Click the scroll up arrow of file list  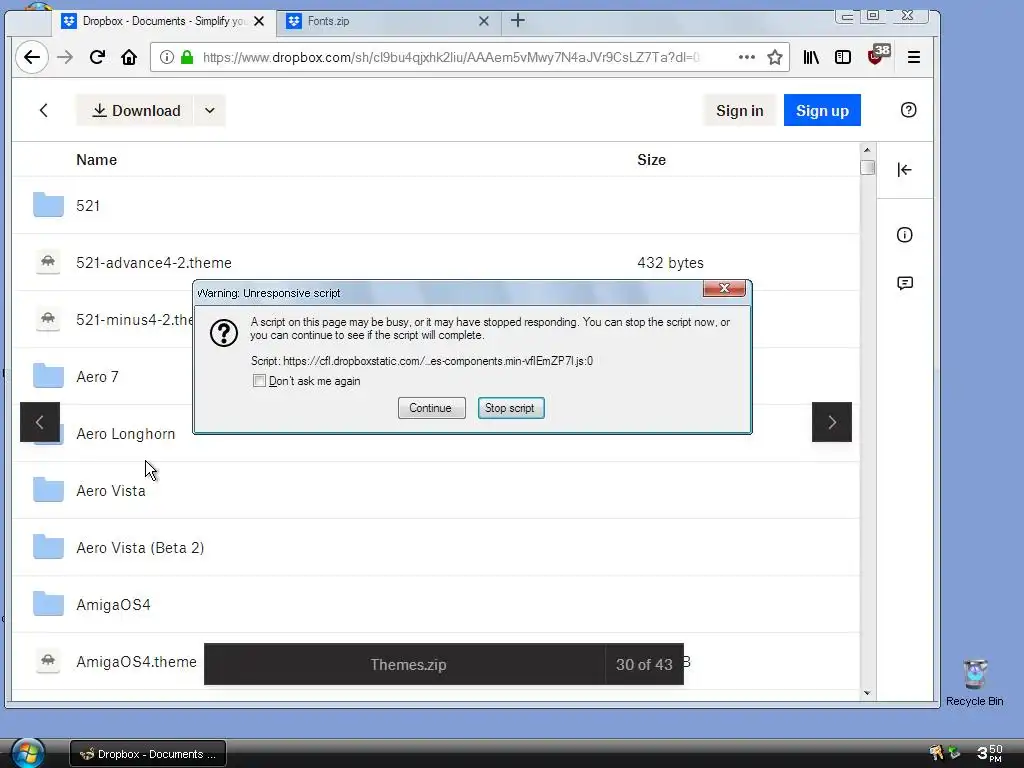867,150
